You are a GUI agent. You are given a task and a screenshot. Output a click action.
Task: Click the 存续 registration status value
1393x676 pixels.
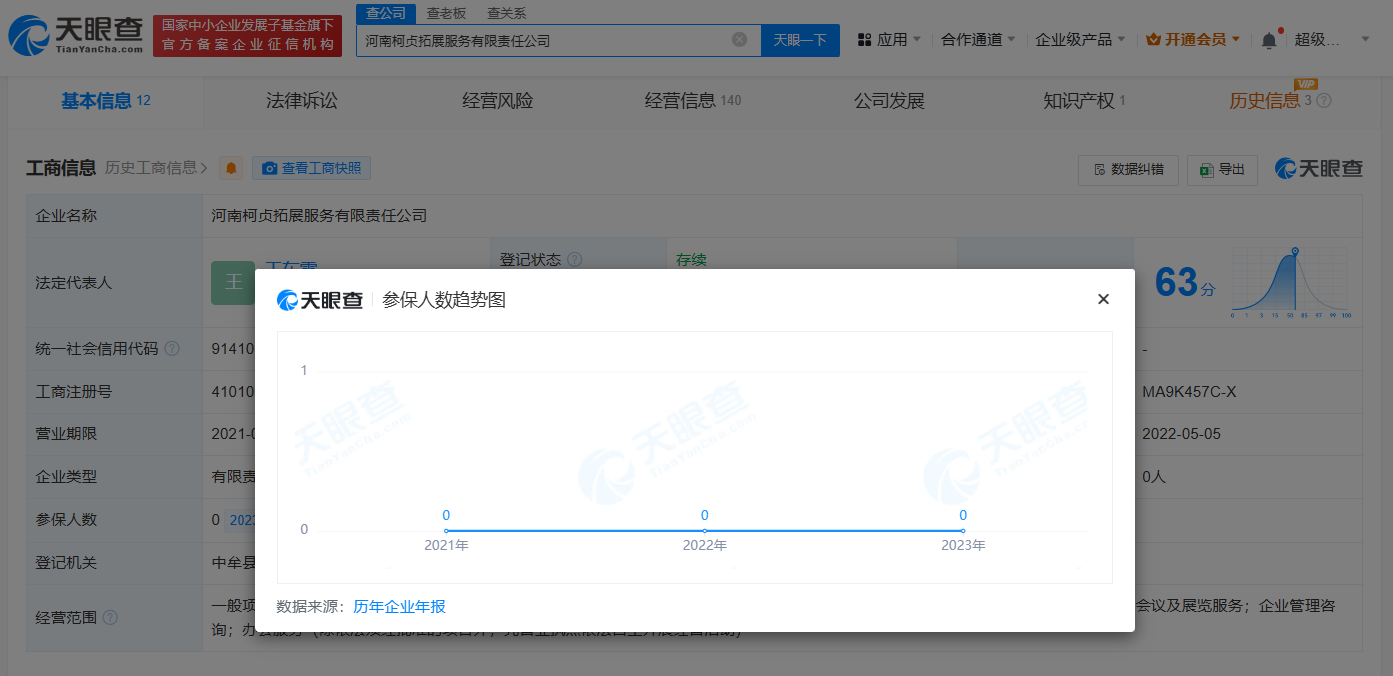tap(691, 260)
